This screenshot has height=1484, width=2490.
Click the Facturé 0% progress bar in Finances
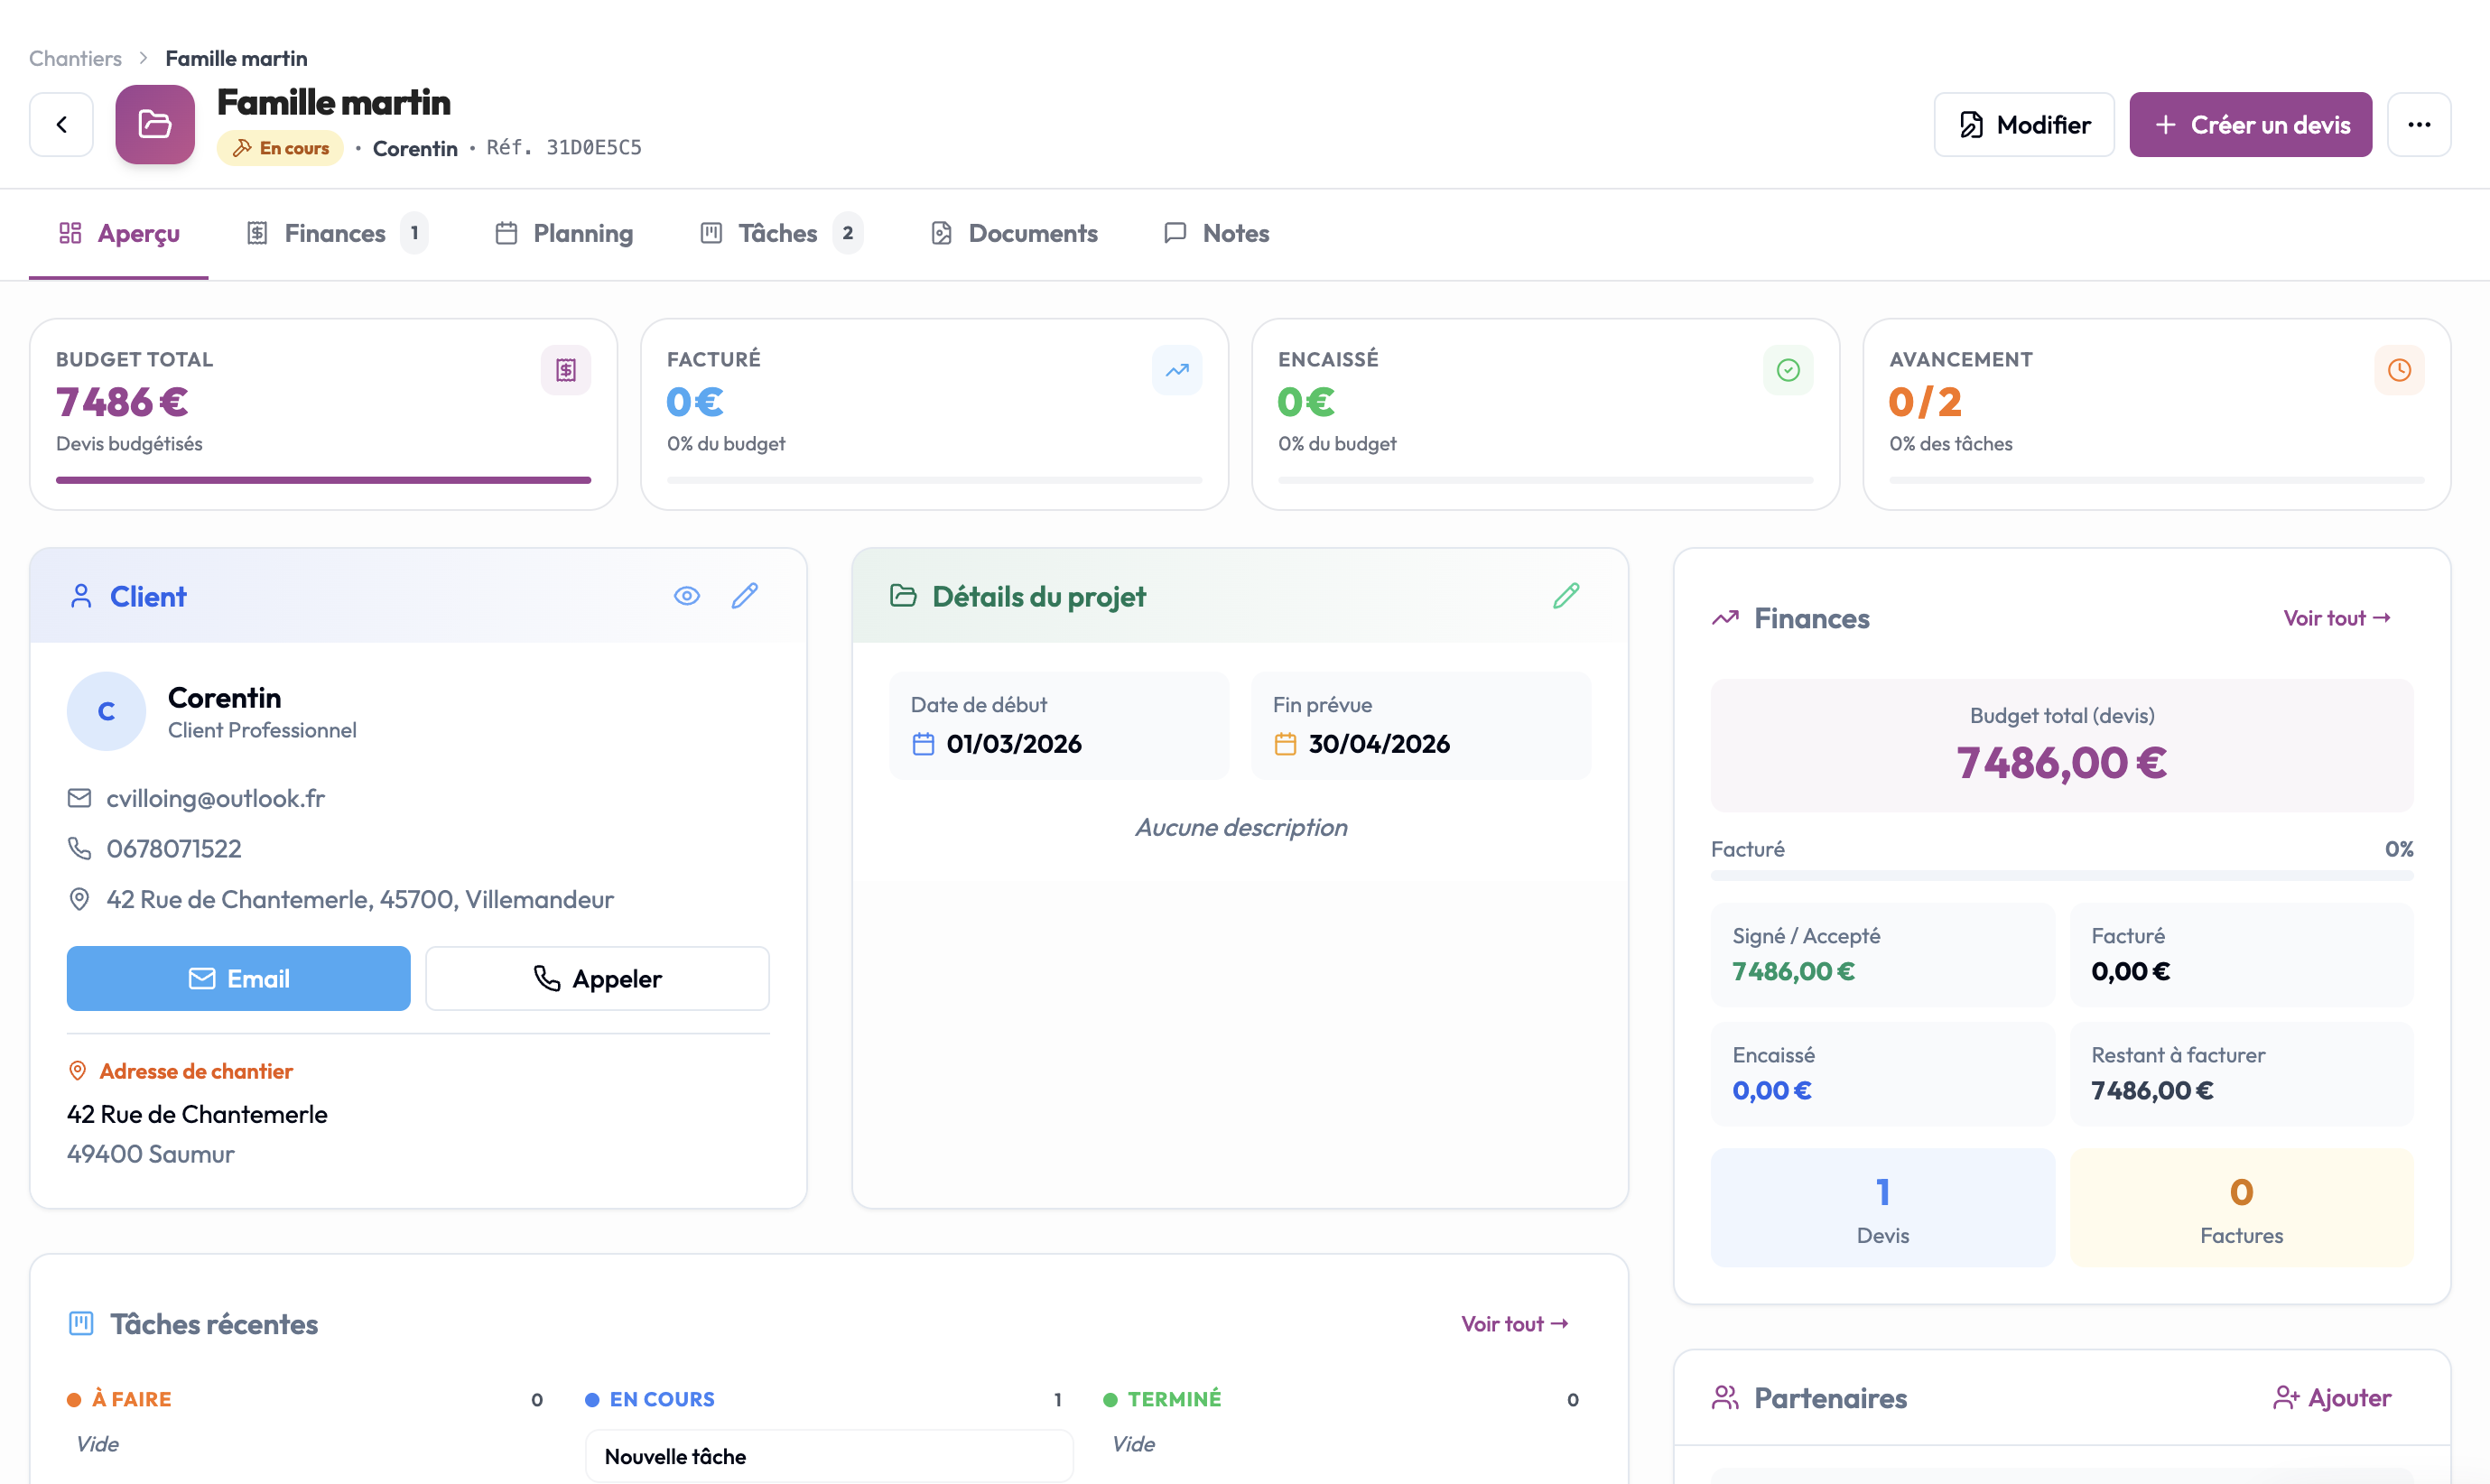[2062, 876]
